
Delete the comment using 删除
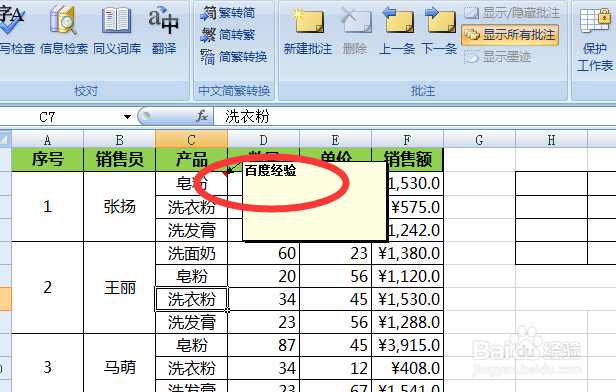coord(355,31)
